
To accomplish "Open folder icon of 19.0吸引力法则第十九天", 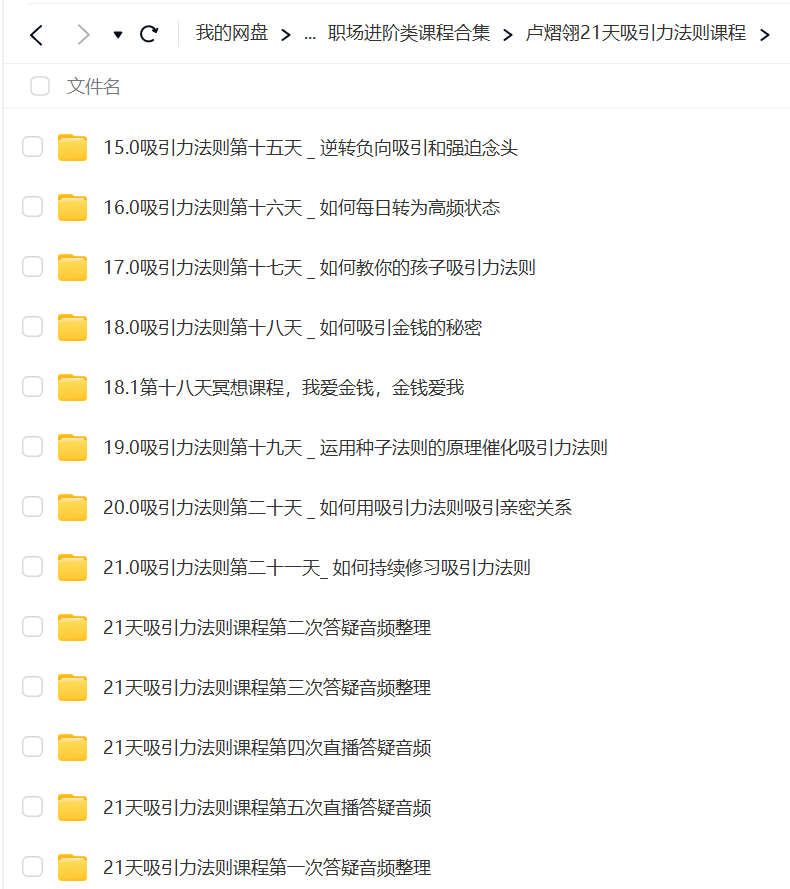I will coord(73,447).
